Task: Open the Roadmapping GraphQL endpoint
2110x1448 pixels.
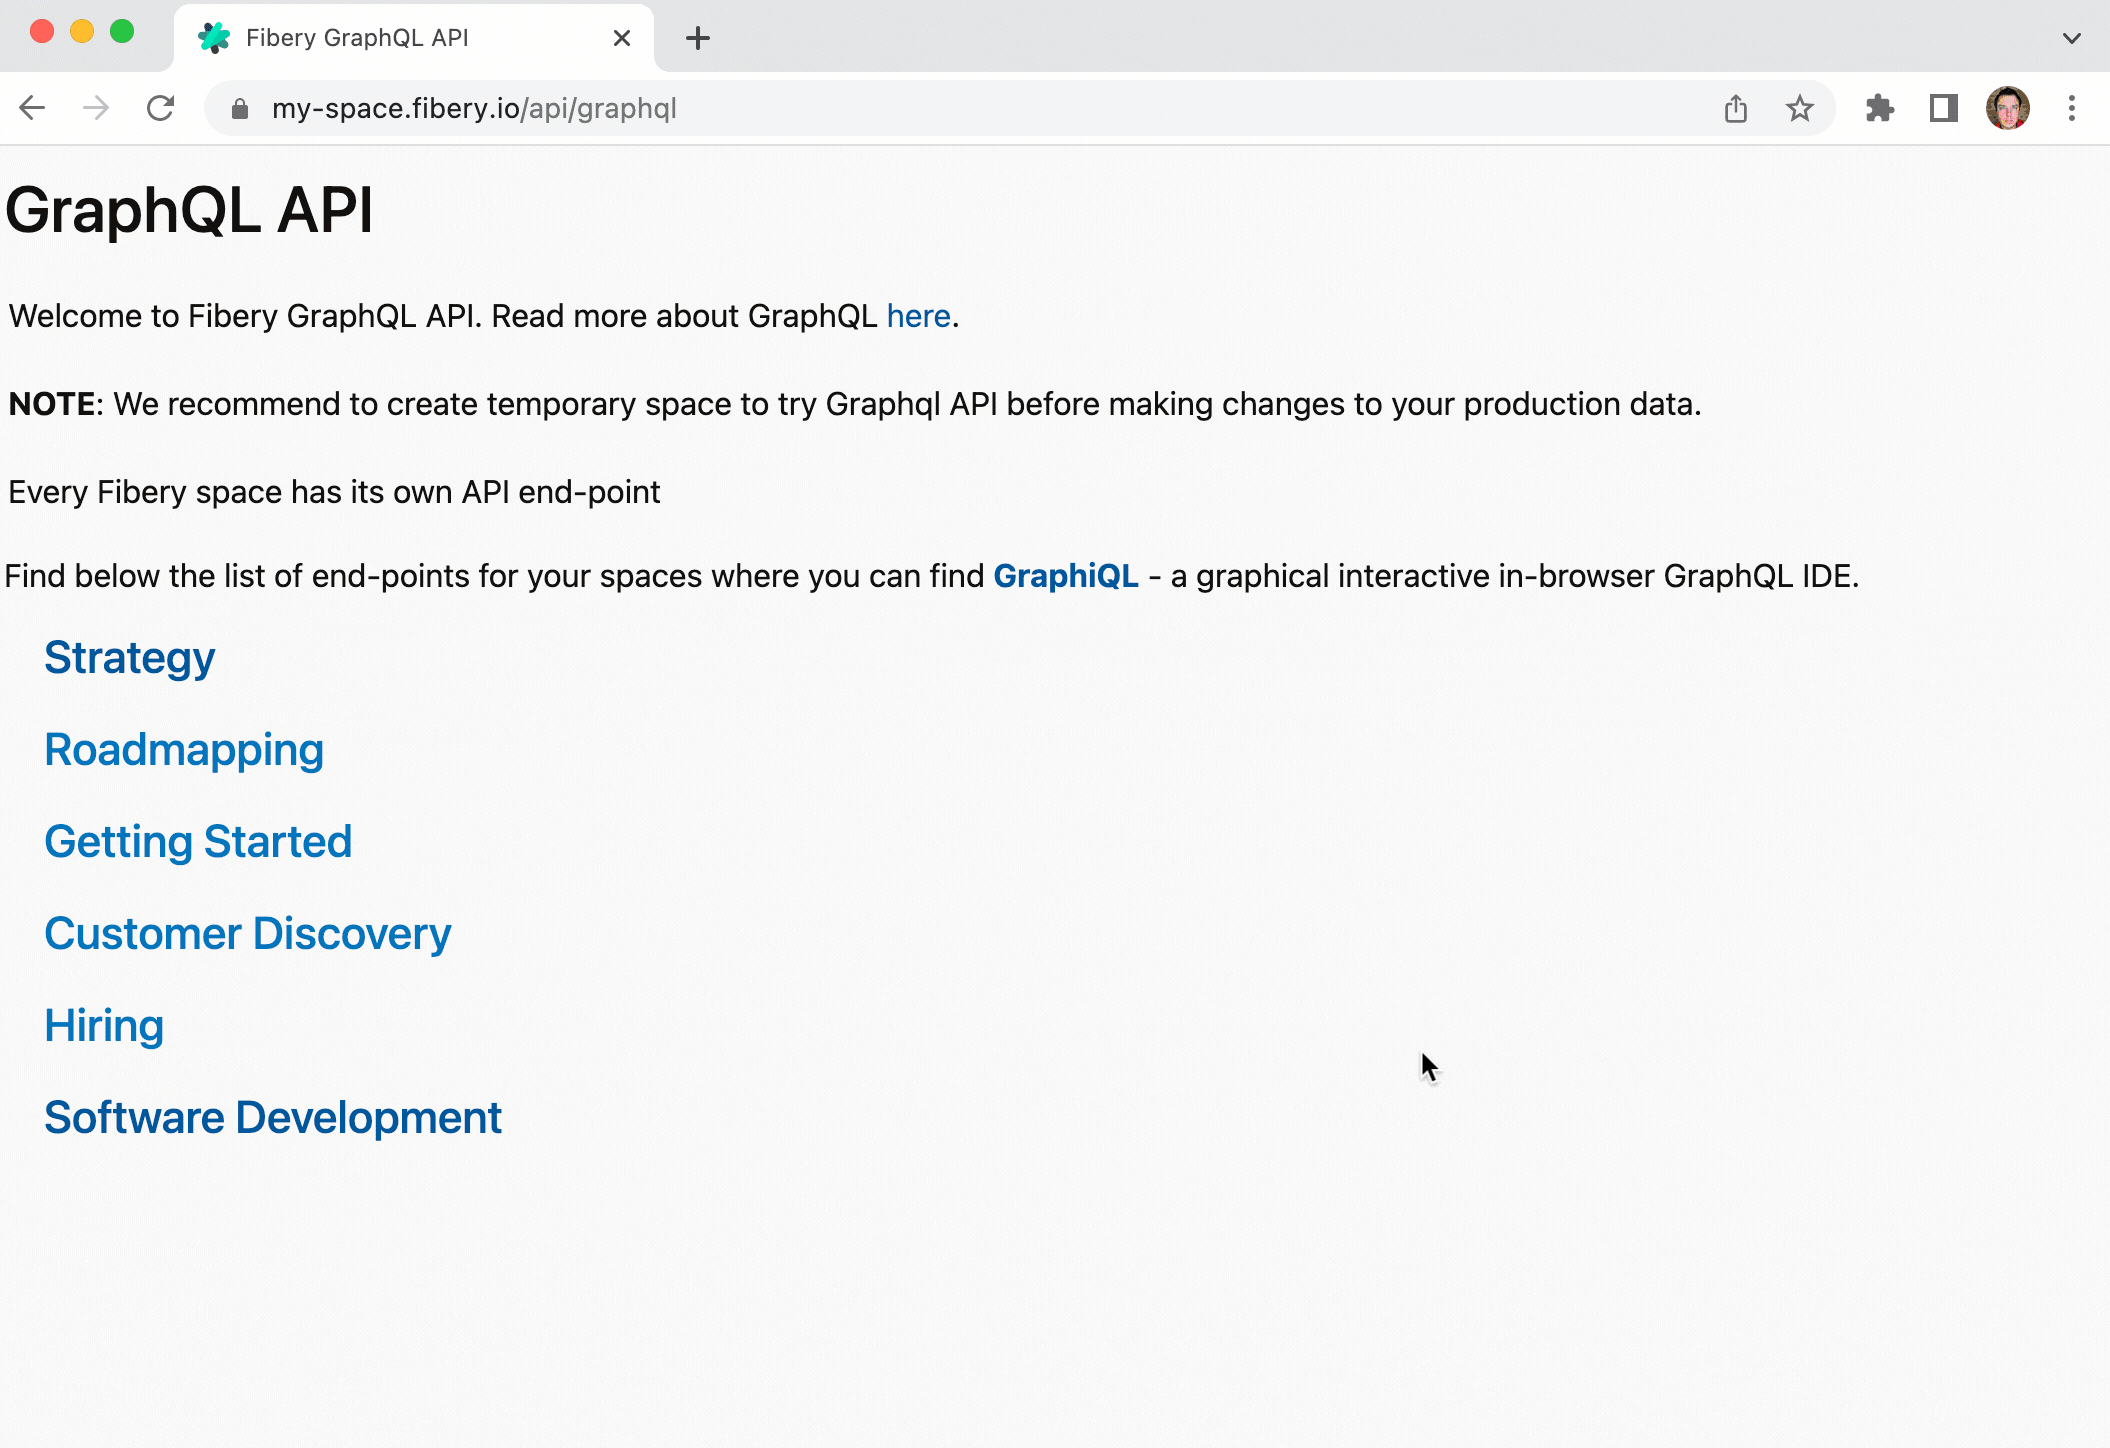Action: click(x=183, y=747)
